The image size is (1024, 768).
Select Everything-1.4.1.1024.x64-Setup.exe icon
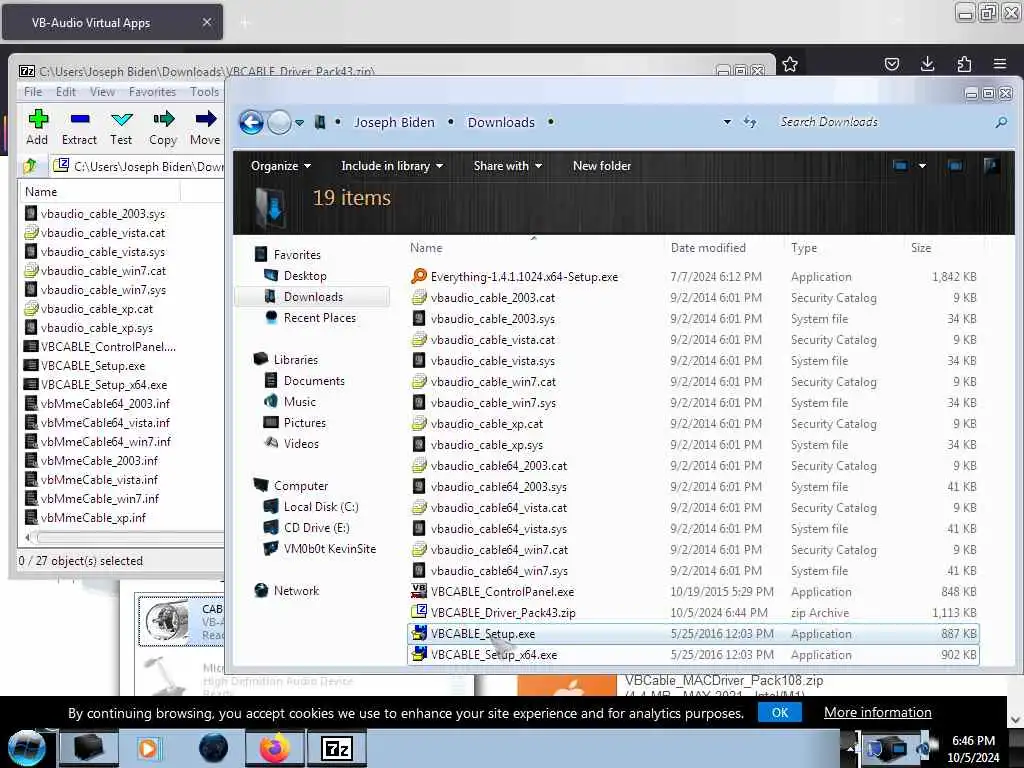419,277
